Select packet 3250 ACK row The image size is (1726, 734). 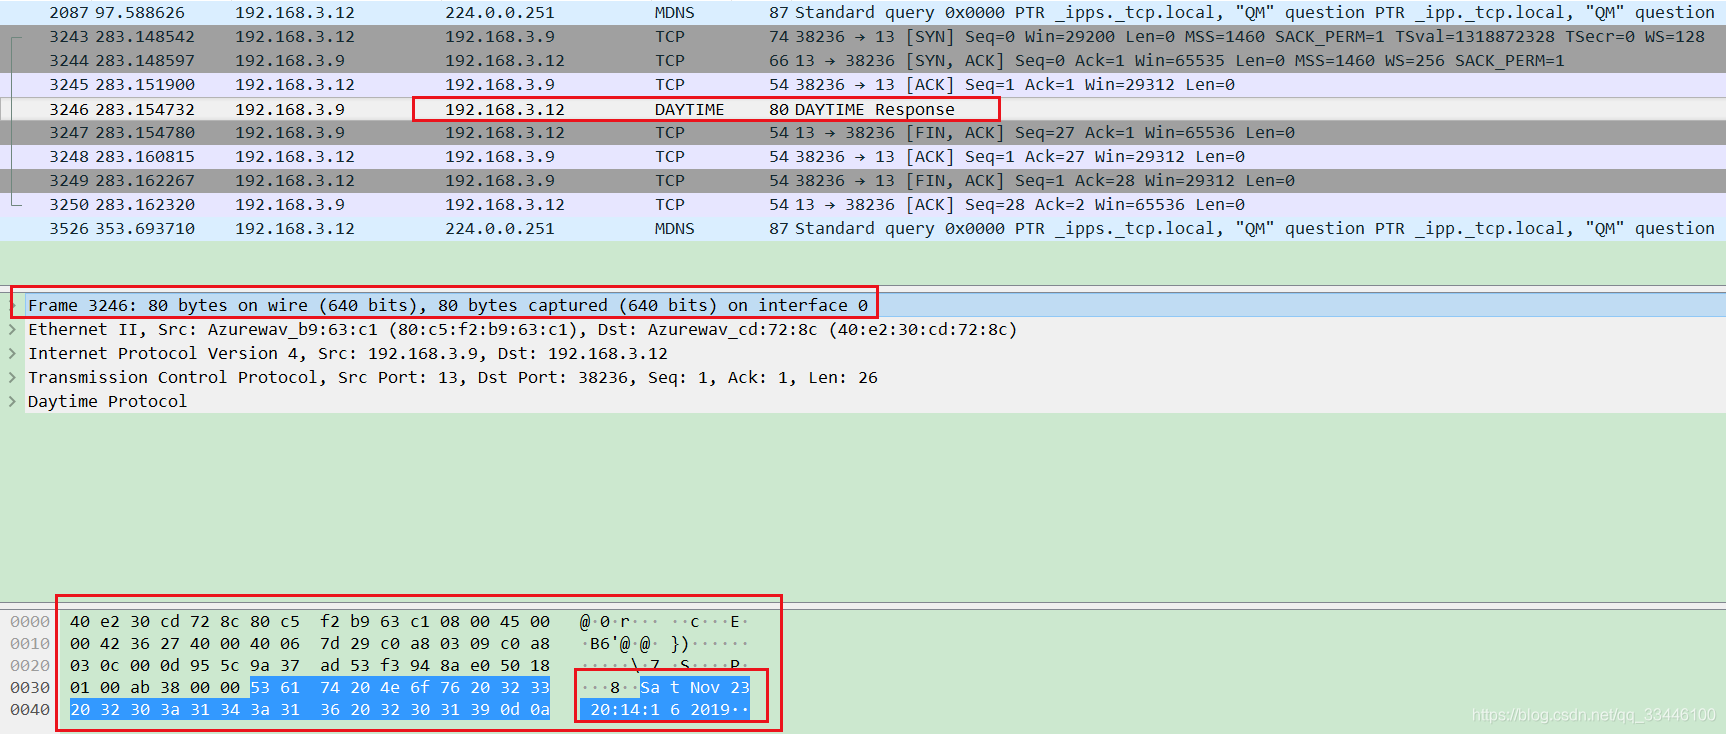click(x=863, y=204)
